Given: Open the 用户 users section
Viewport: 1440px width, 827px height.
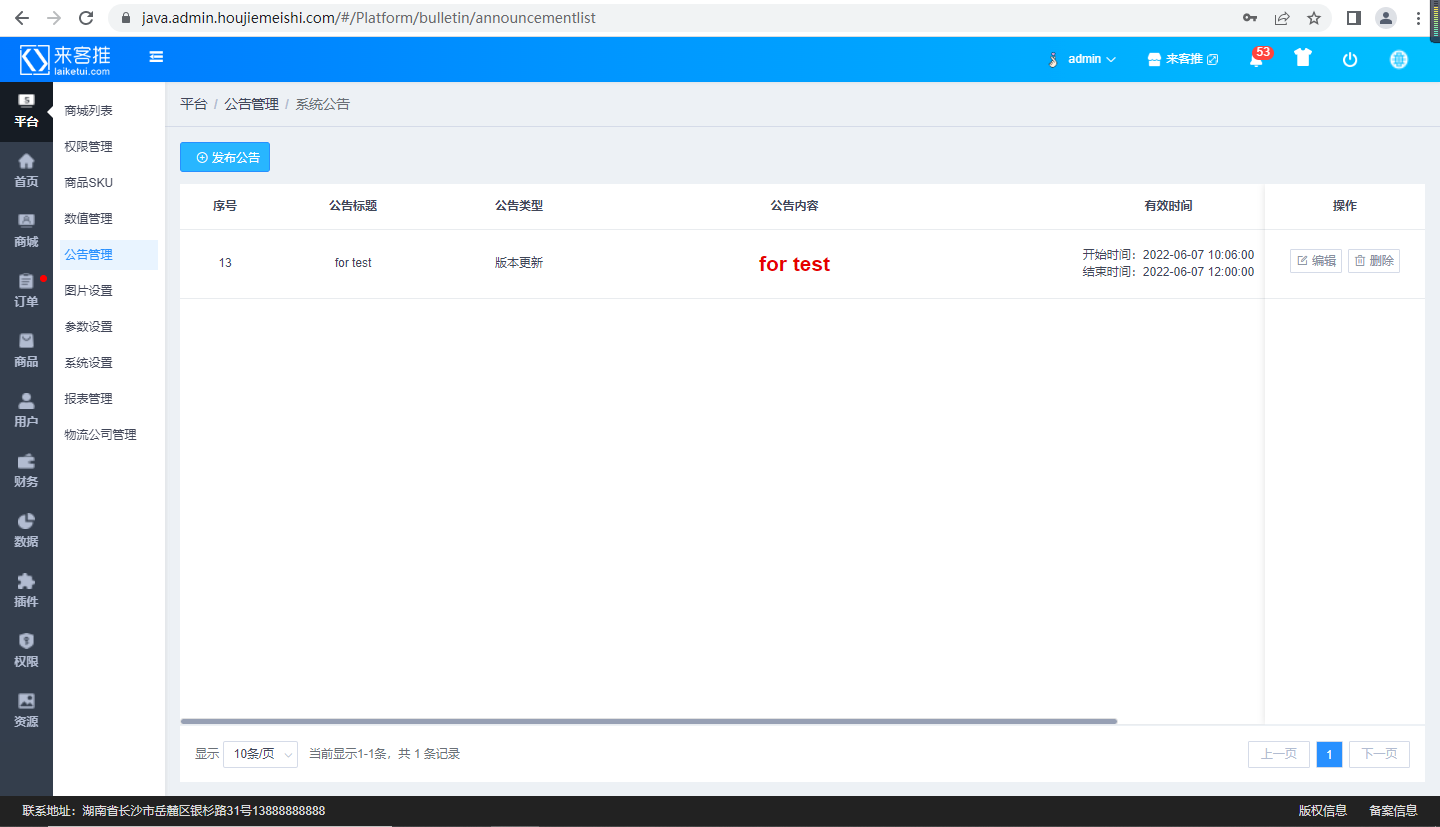Looking at the screenshot, I should 26,411.
